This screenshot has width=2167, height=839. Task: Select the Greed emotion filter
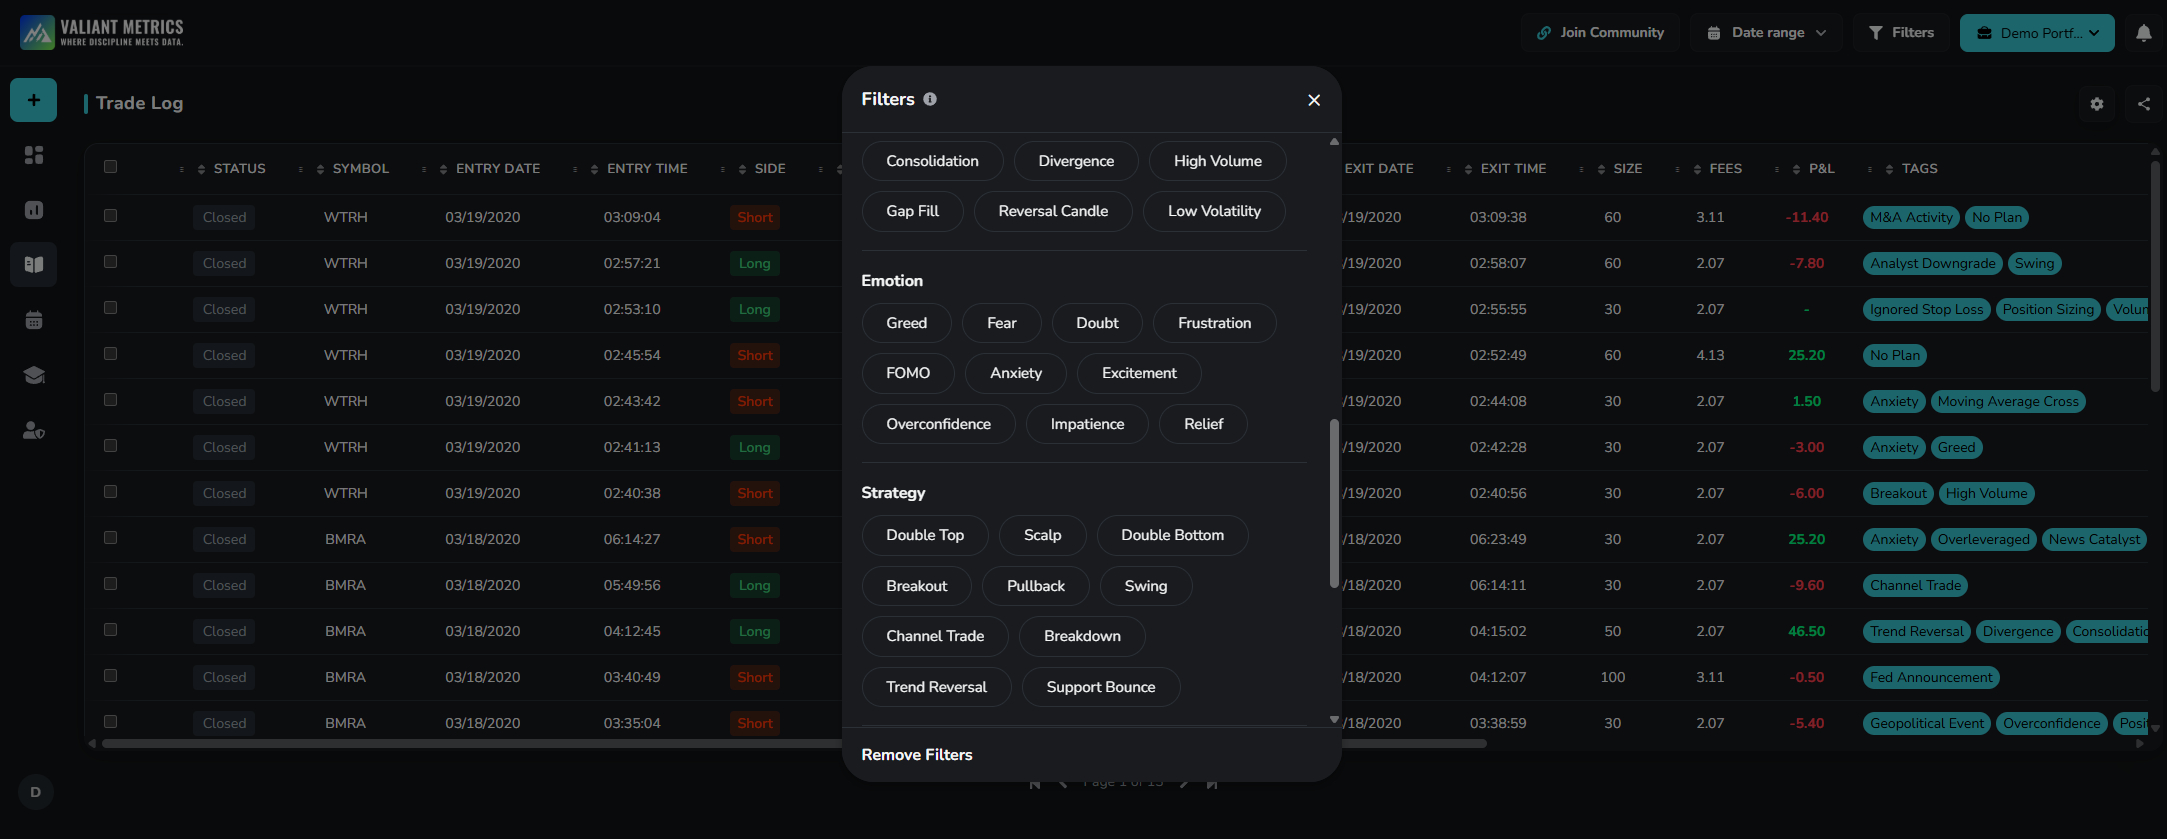(906, 323)
